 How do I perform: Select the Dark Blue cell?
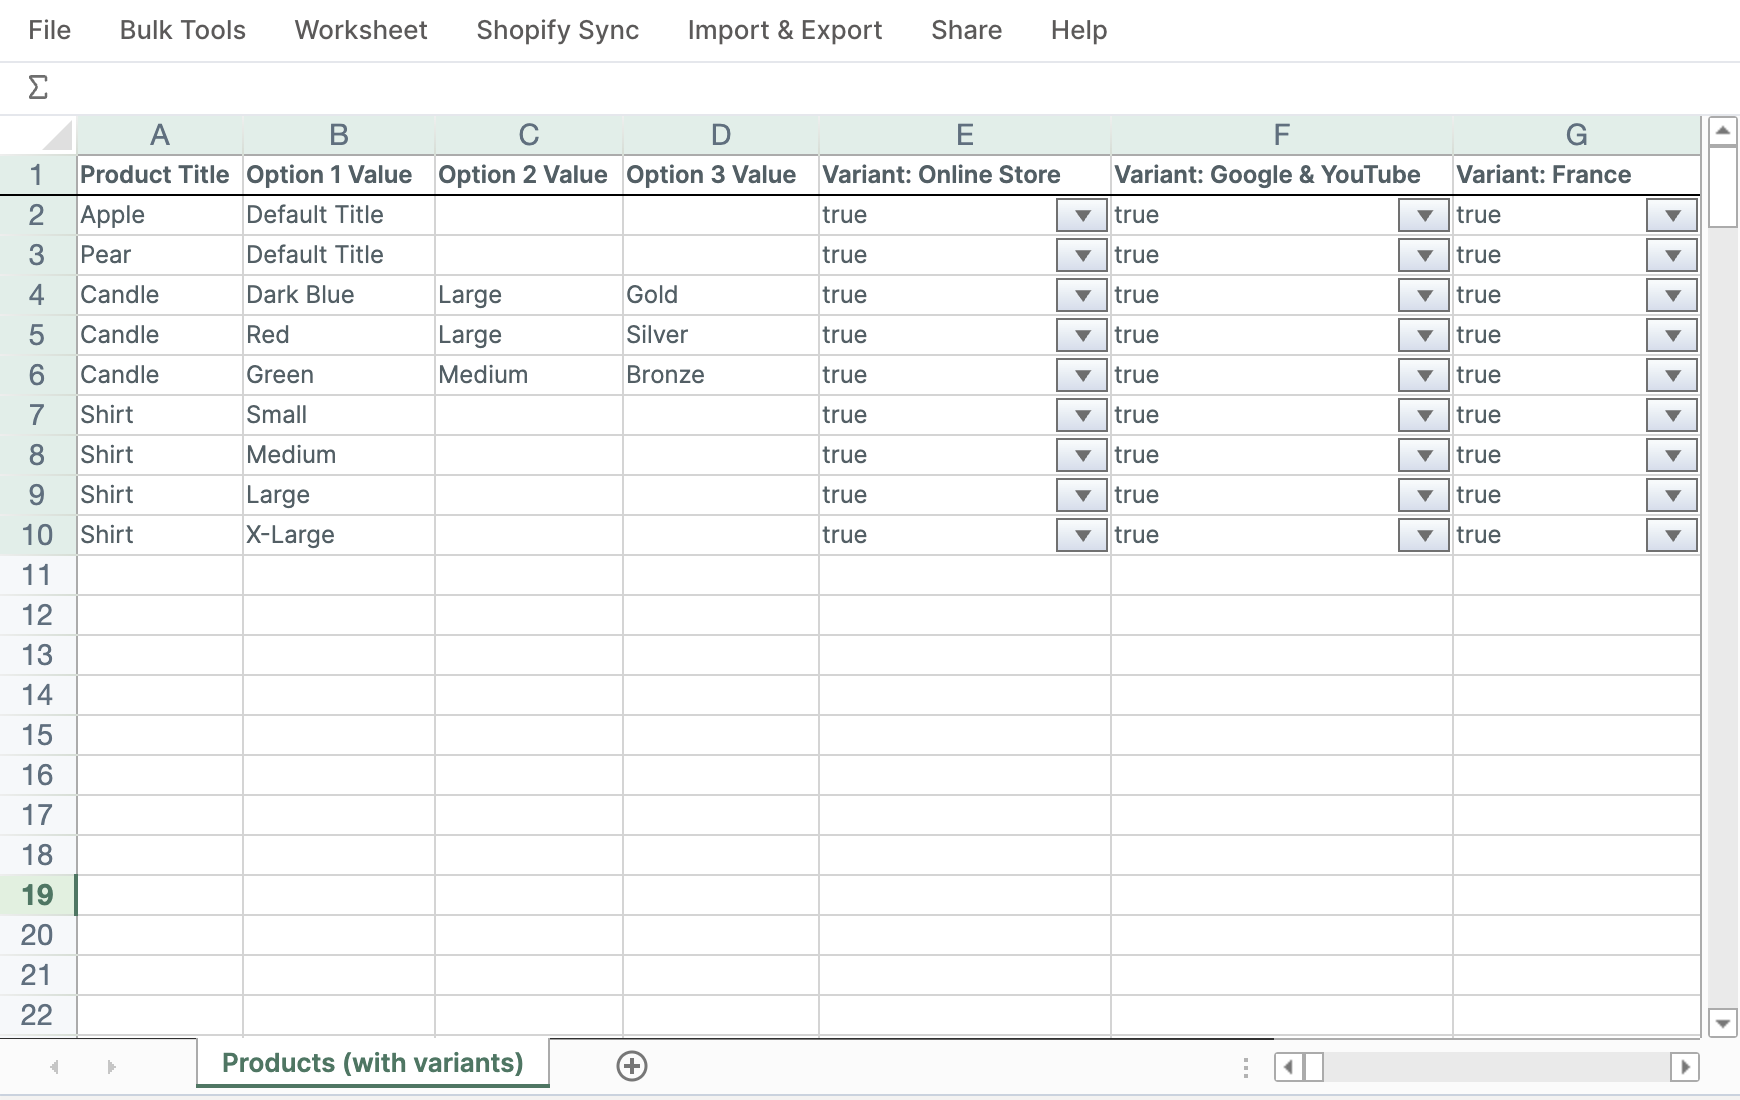(339, 295)
